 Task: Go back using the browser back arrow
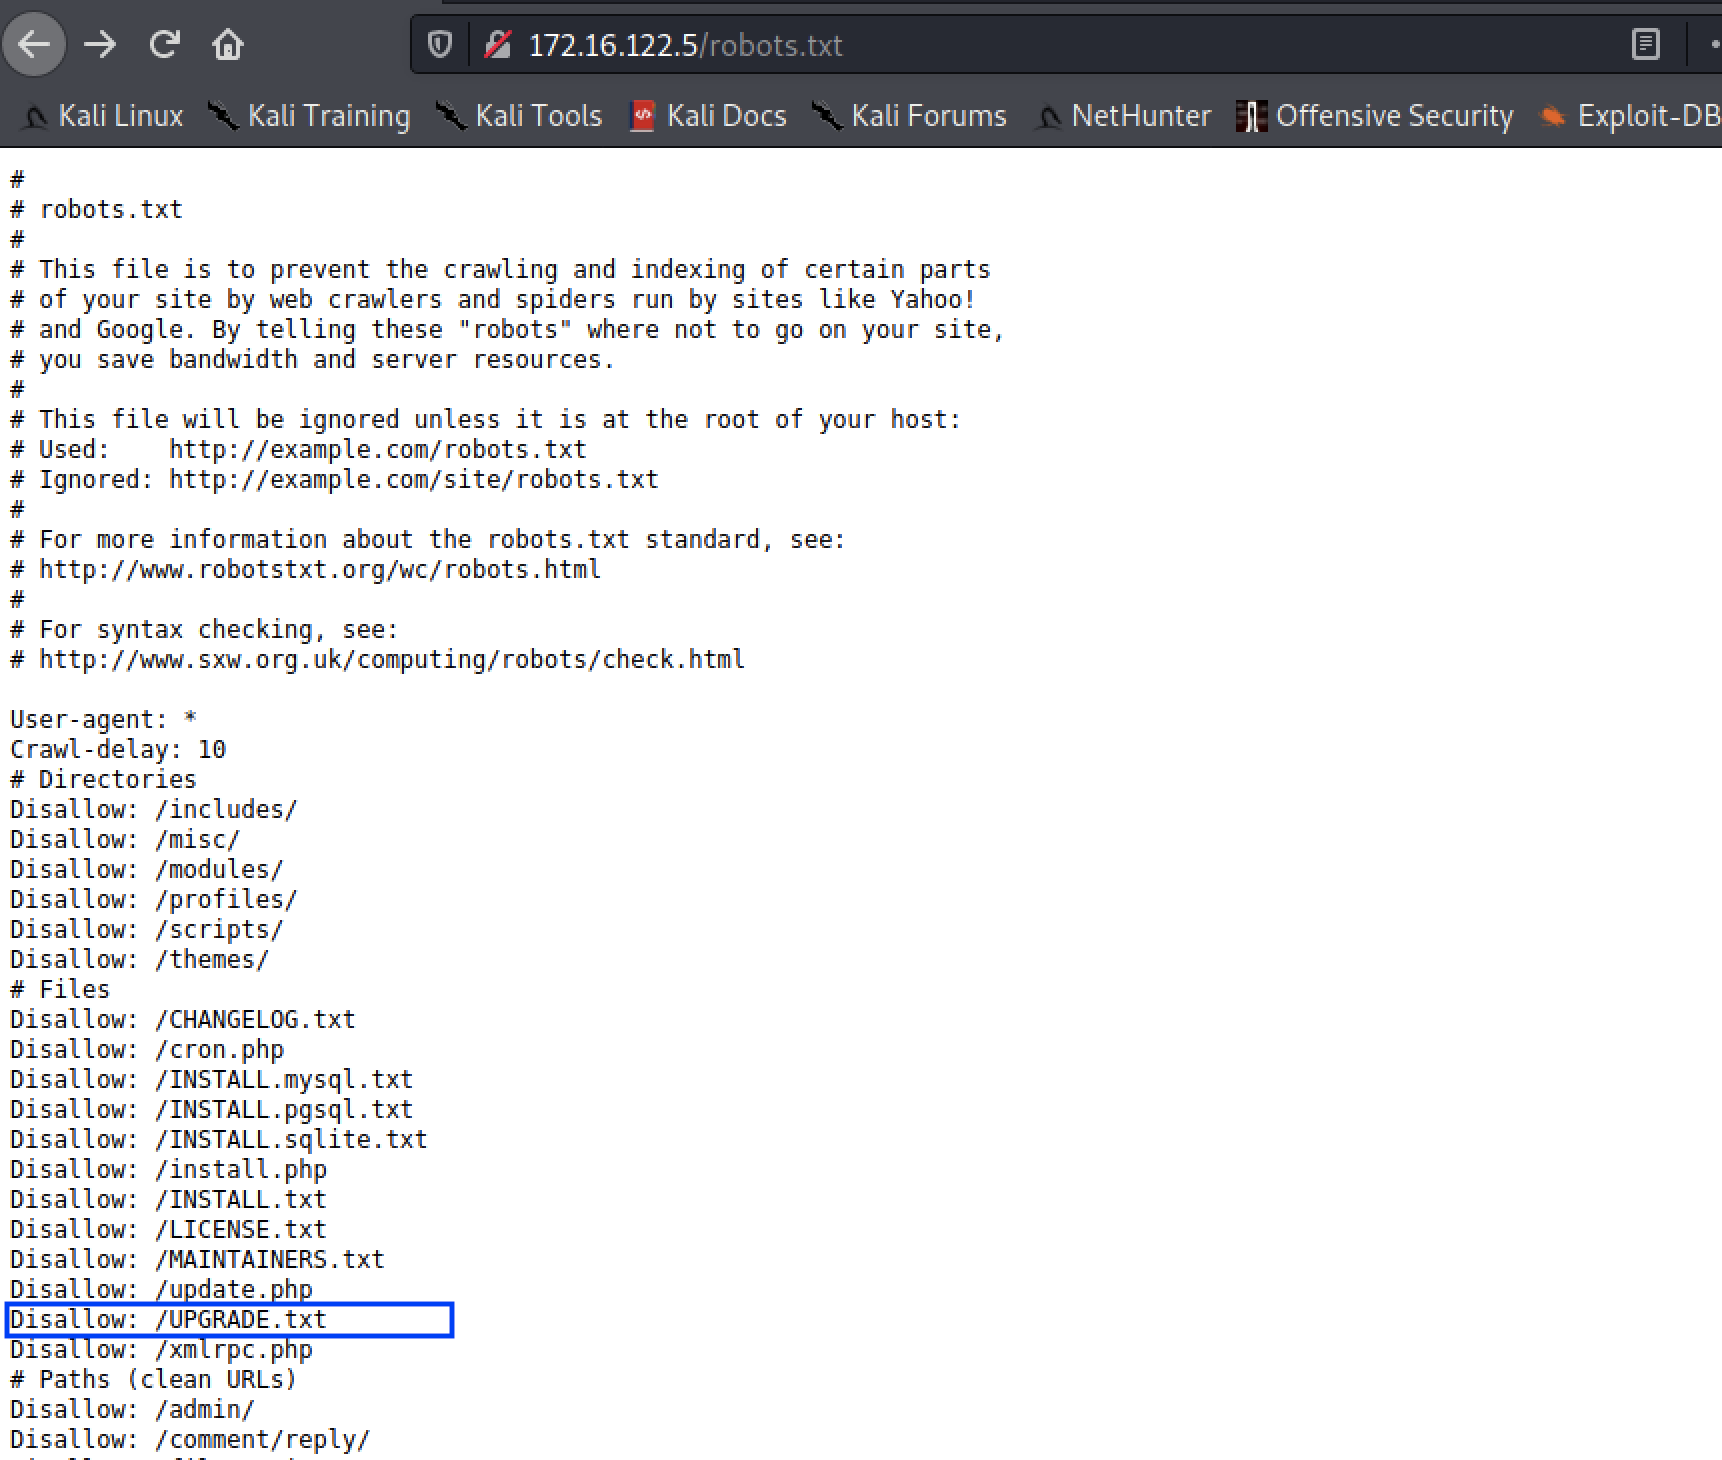click(x=34, y=44)
